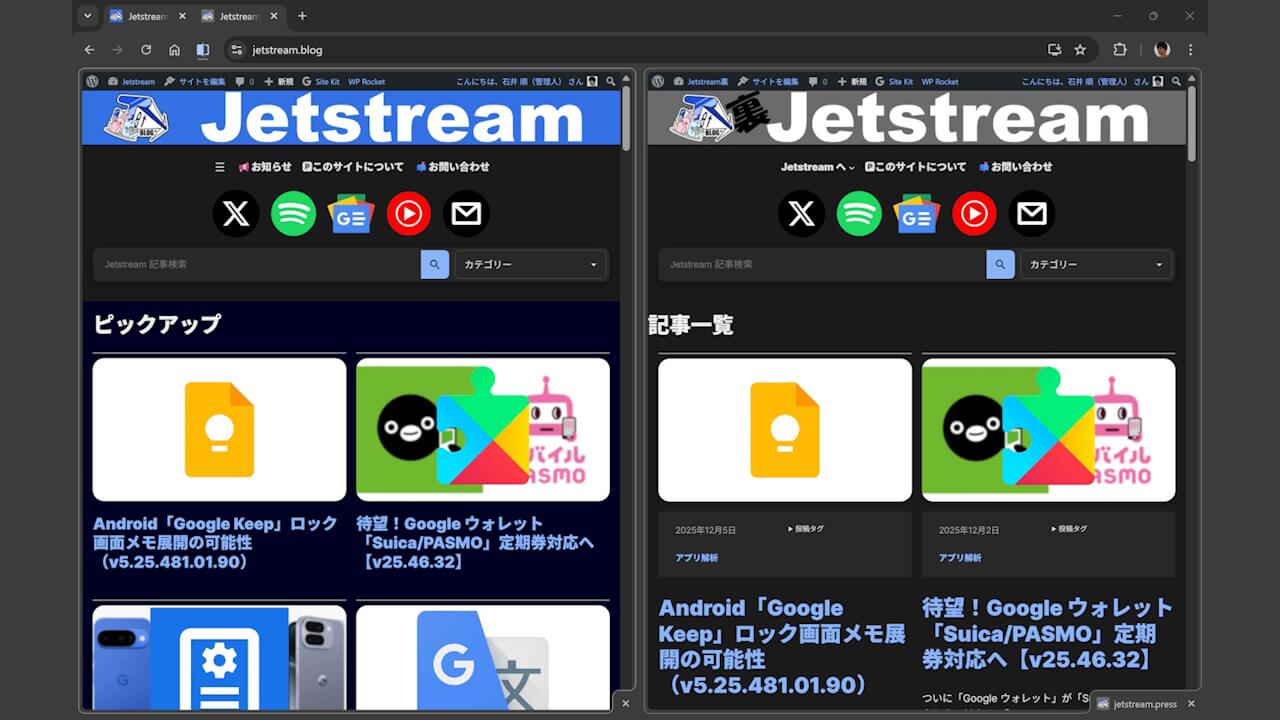Open the X social icon in left pane
The width and height of the screenshot is (1280, 720).
coord(236,214)
